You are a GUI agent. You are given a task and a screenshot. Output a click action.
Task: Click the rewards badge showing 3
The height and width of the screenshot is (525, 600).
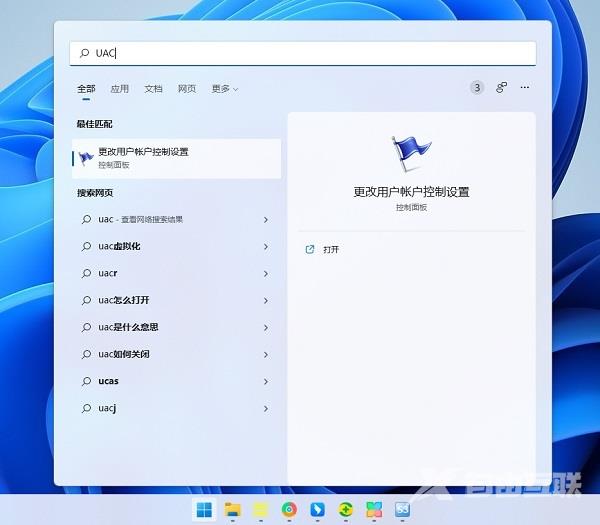coord(477,88)
